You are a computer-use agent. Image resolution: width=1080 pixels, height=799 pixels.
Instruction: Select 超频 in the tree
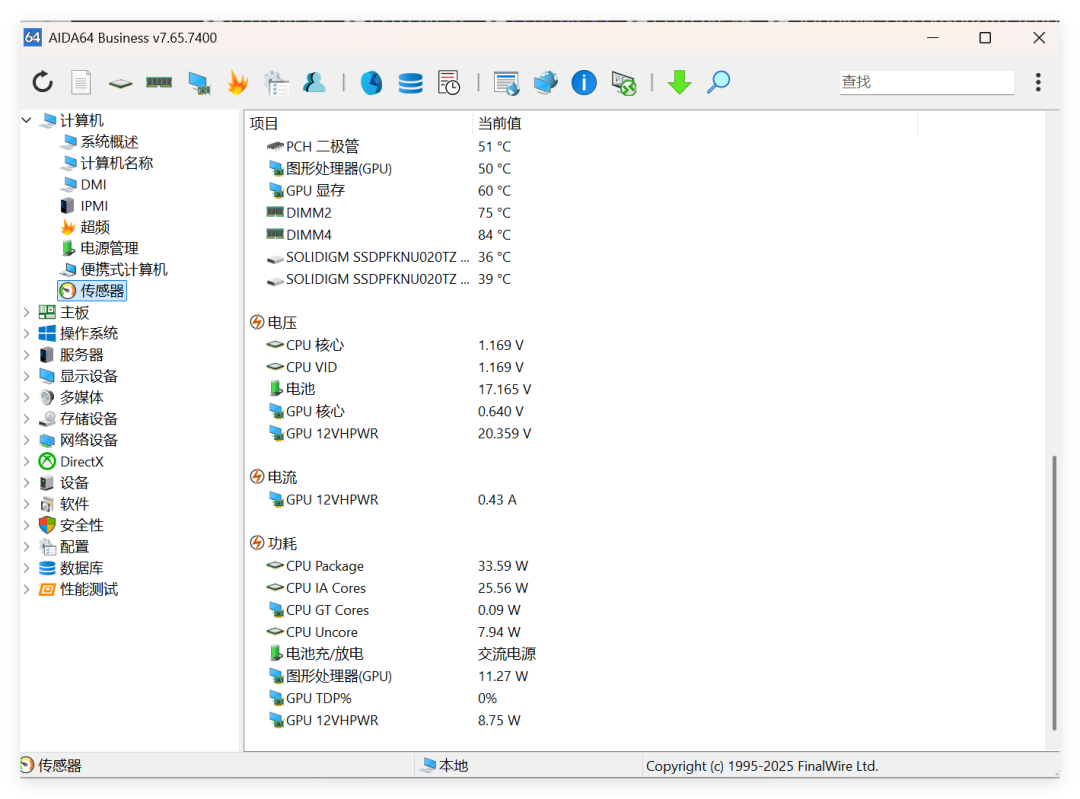pyautogui.click(x=95, y=227)
